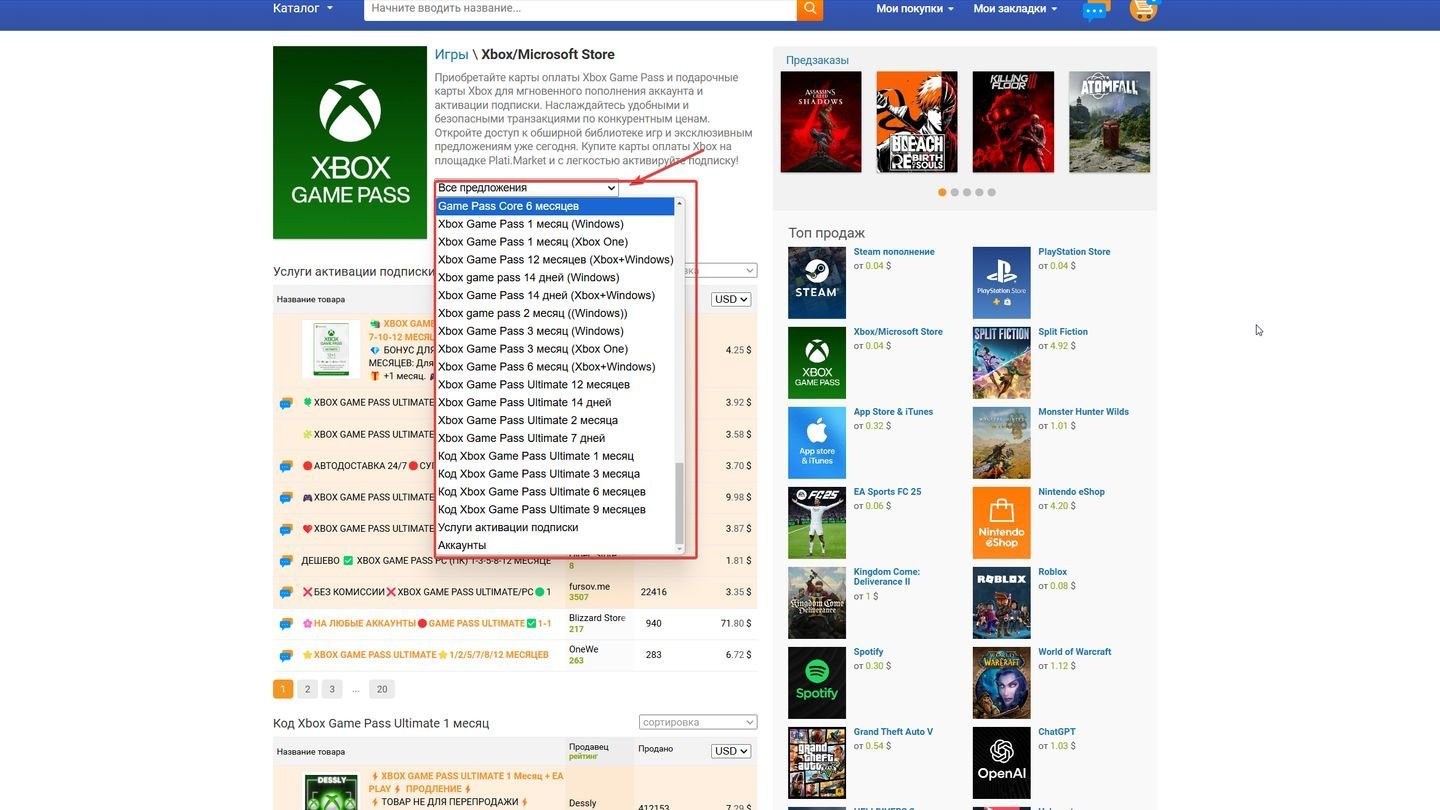Click the orange search magnifier button

[x=810, y=8]
